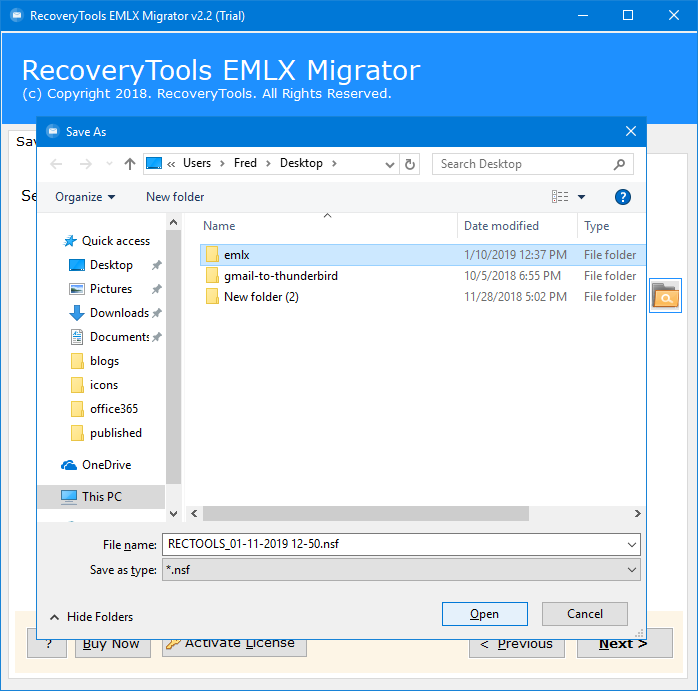Click pin icon beside Desktop
The image size is (698, 691).
tap(156, 265)
